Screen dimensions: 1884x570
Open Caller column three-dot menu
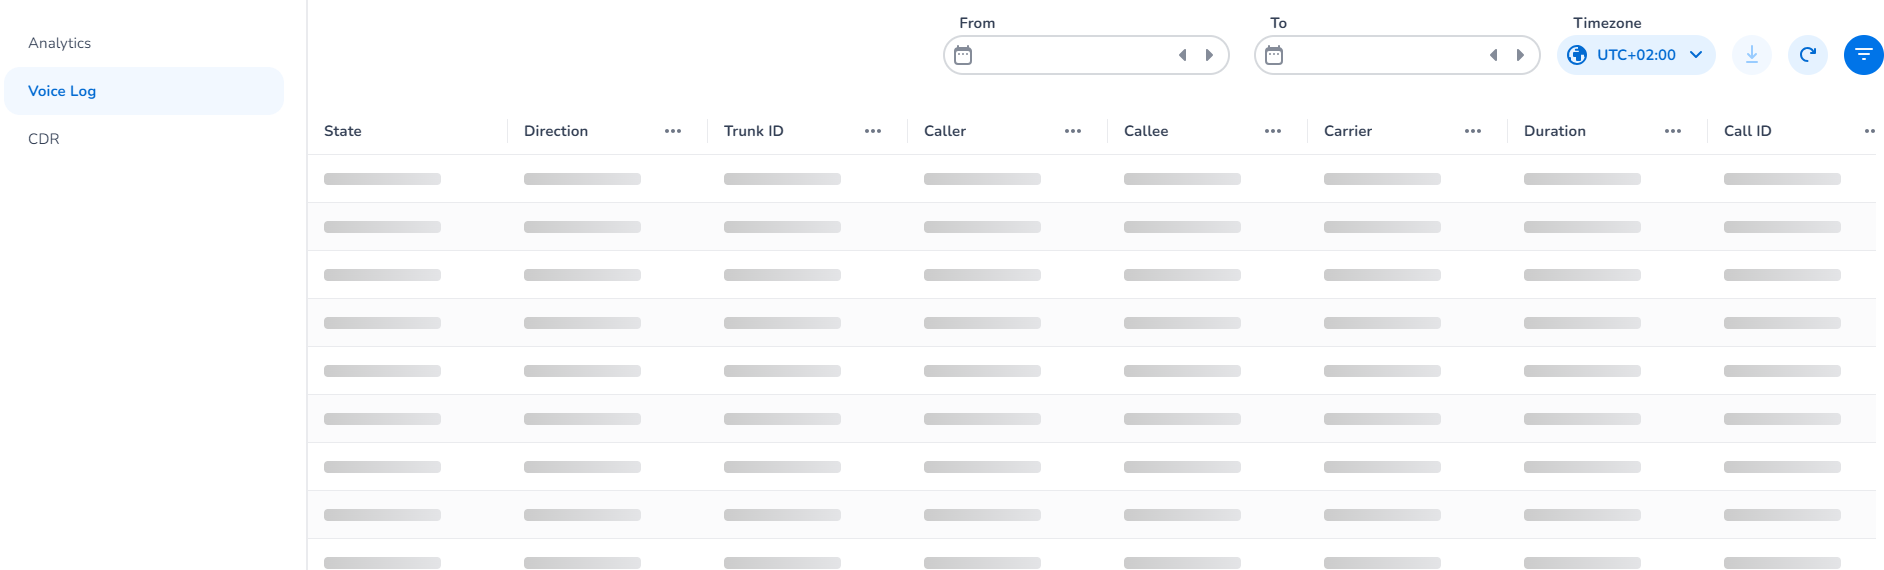1073,131
